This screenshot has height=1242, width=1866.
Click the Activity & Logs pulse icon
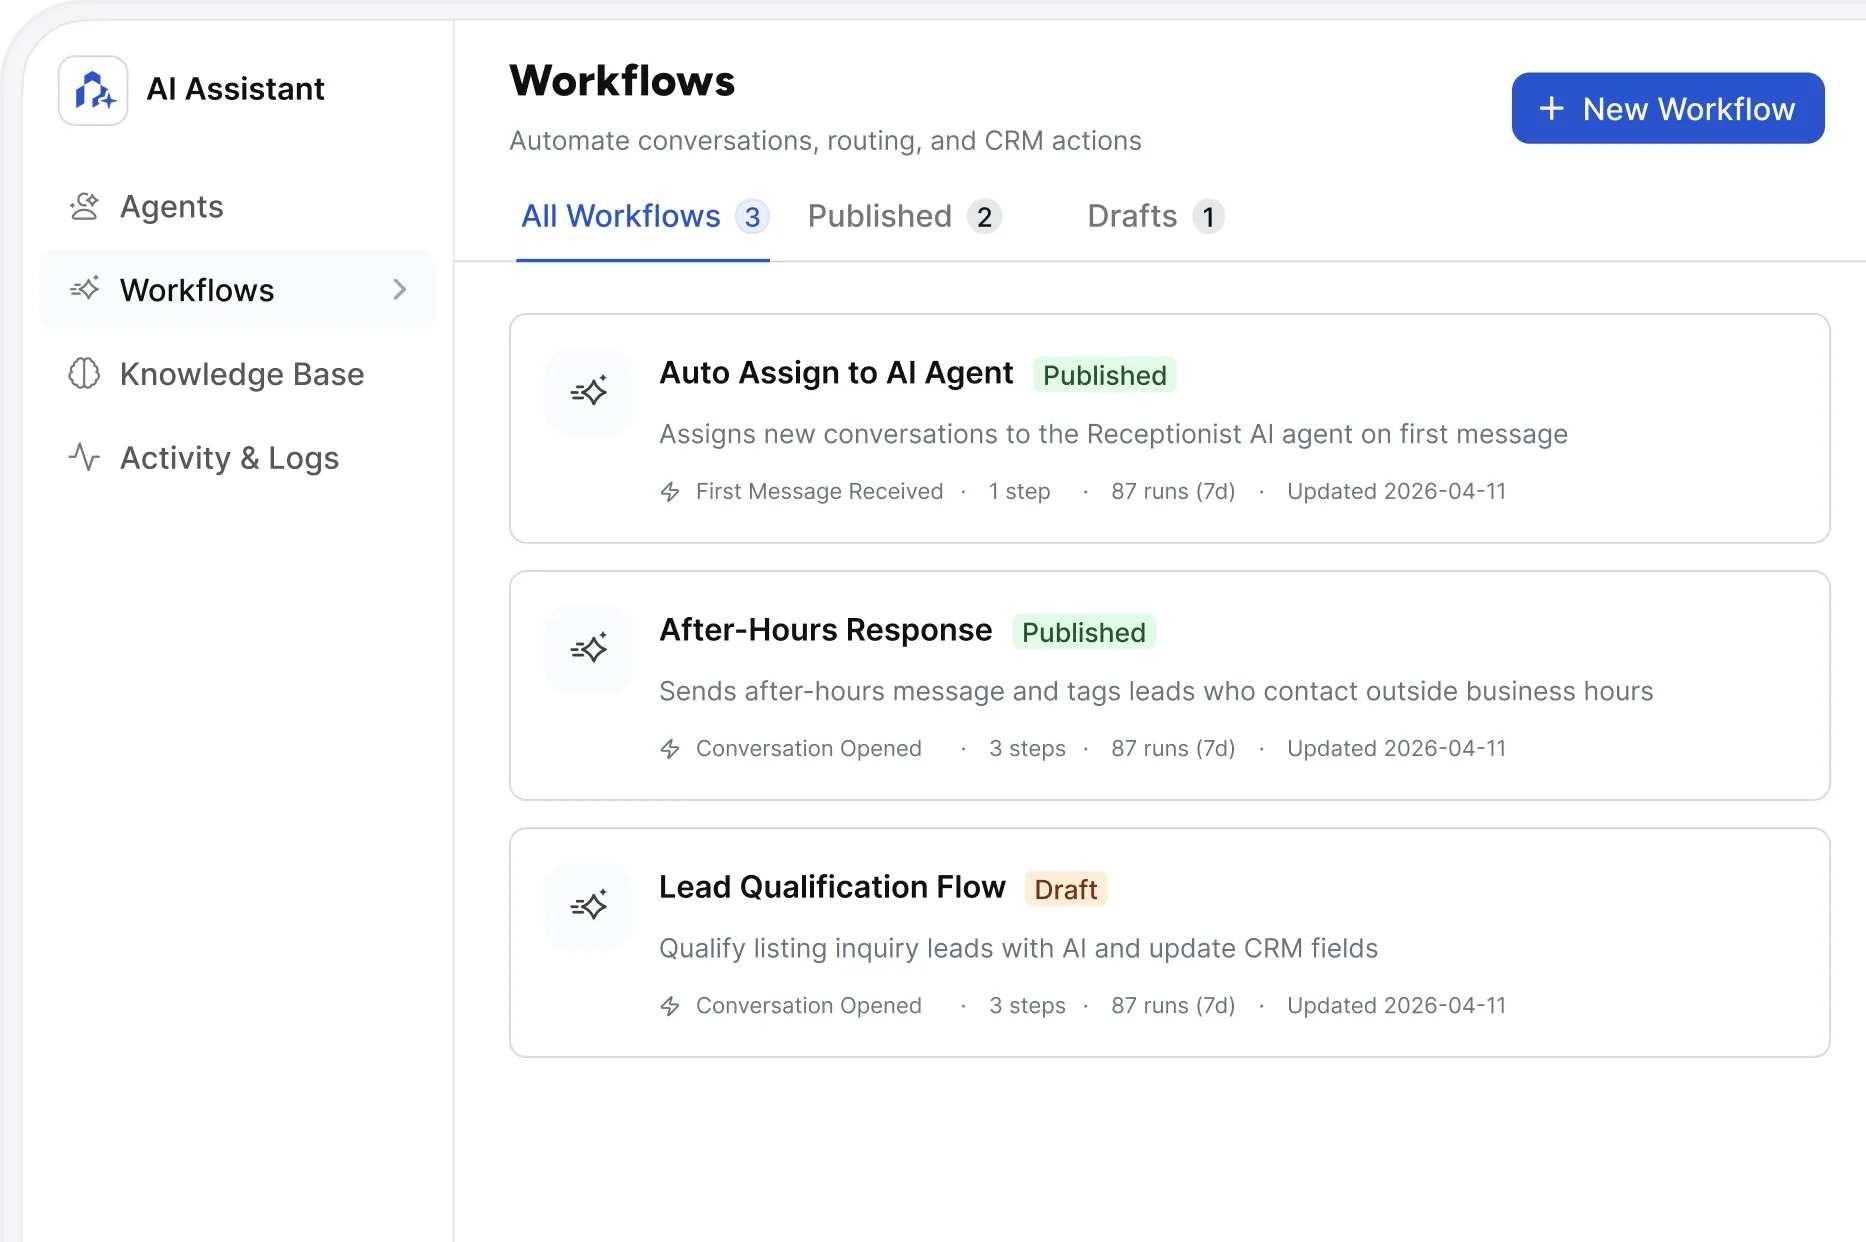[85, 457]
